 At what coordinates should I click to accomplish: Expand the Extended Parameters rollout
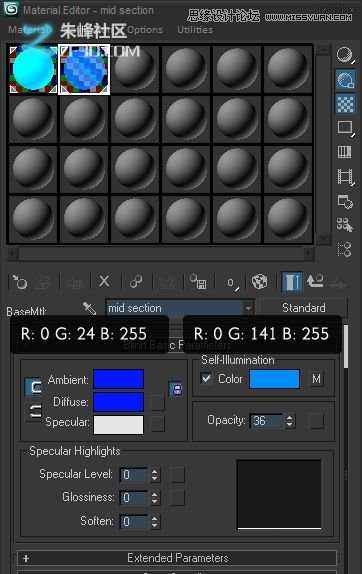click(177, 558)
